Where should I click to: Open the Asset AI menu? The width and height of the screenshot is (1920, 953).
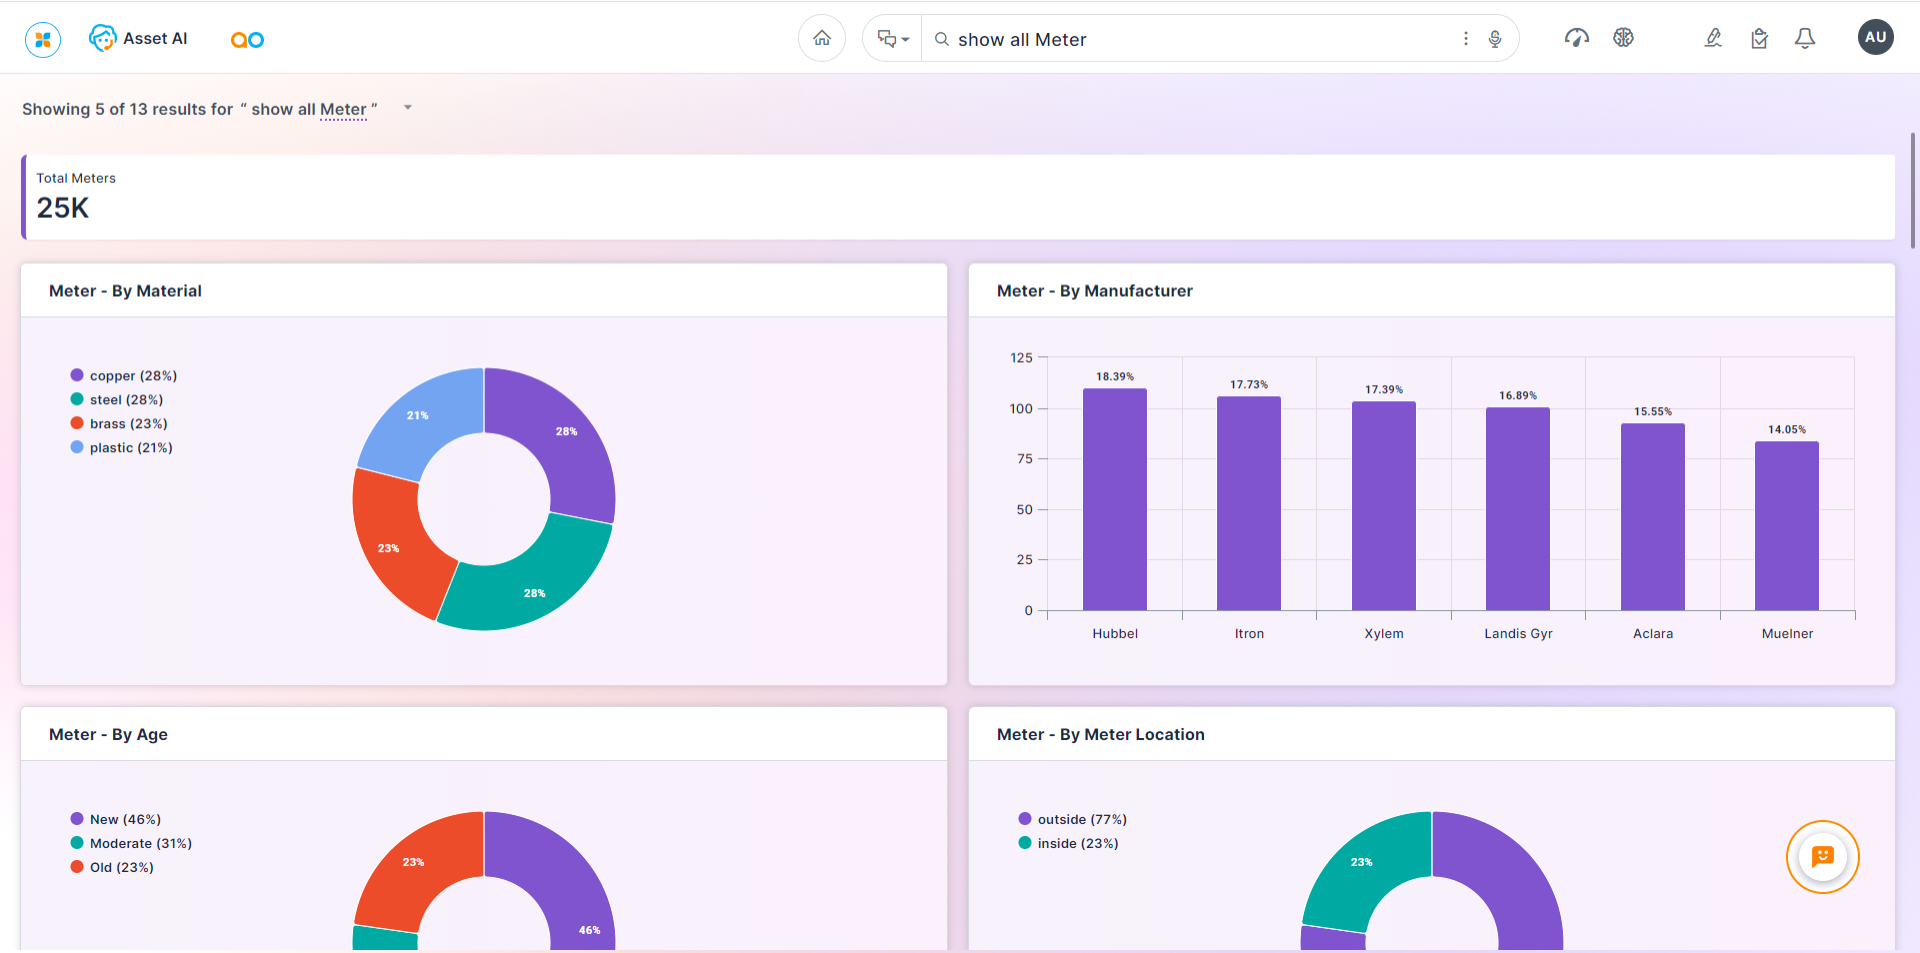pos(139,39)
